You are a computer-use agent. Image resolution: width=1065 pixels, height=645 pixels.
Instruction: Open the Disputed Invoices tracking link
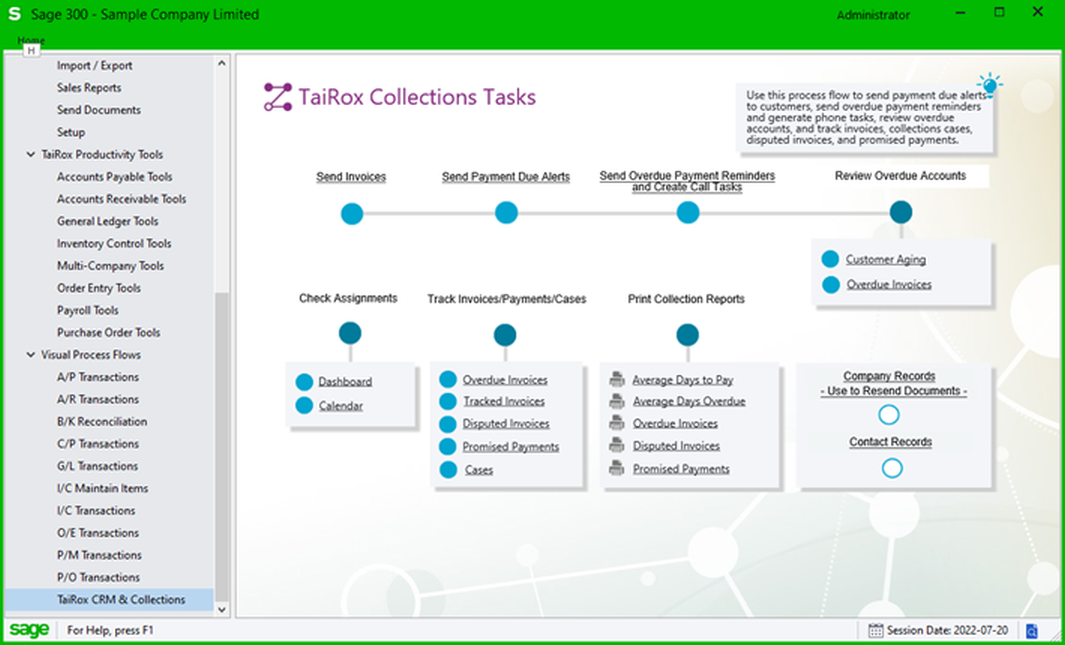[506, 424]
